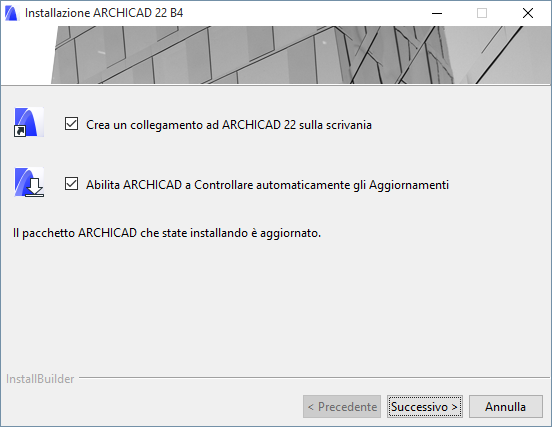Click the ARCHICAD logo in title bar
This screenshot has height=427, width=552.
pyautogui.click(x=11, y=13)
